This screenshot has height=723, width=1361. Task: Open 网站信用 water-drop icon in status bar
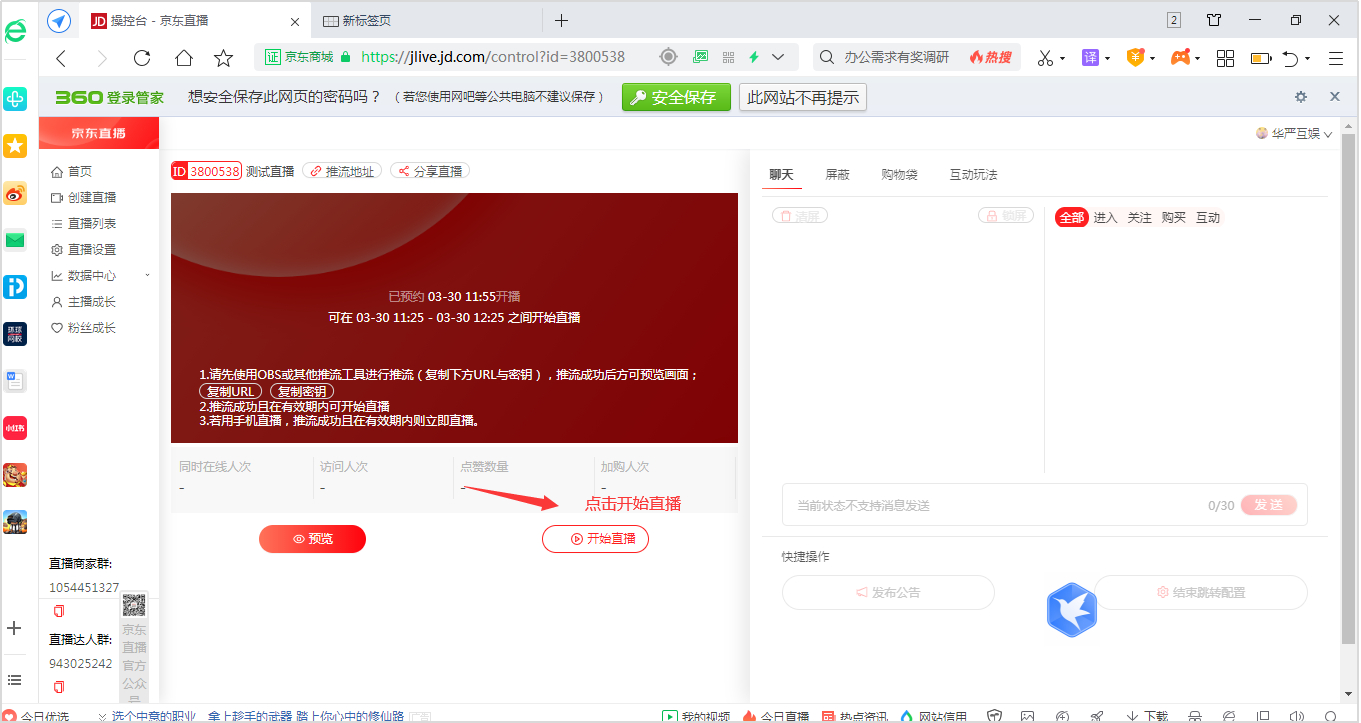click(x=904, y=716)
